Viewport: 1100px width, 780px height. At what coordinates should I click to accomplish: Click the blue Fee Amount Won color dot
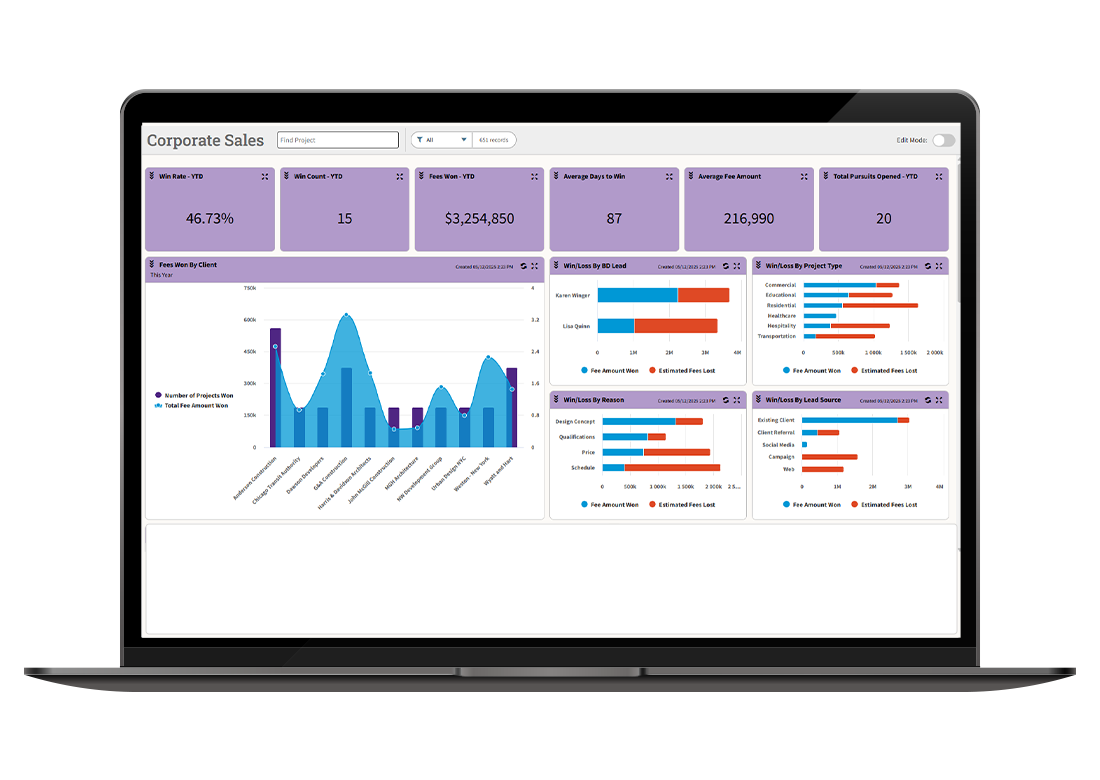coord(583,369)
